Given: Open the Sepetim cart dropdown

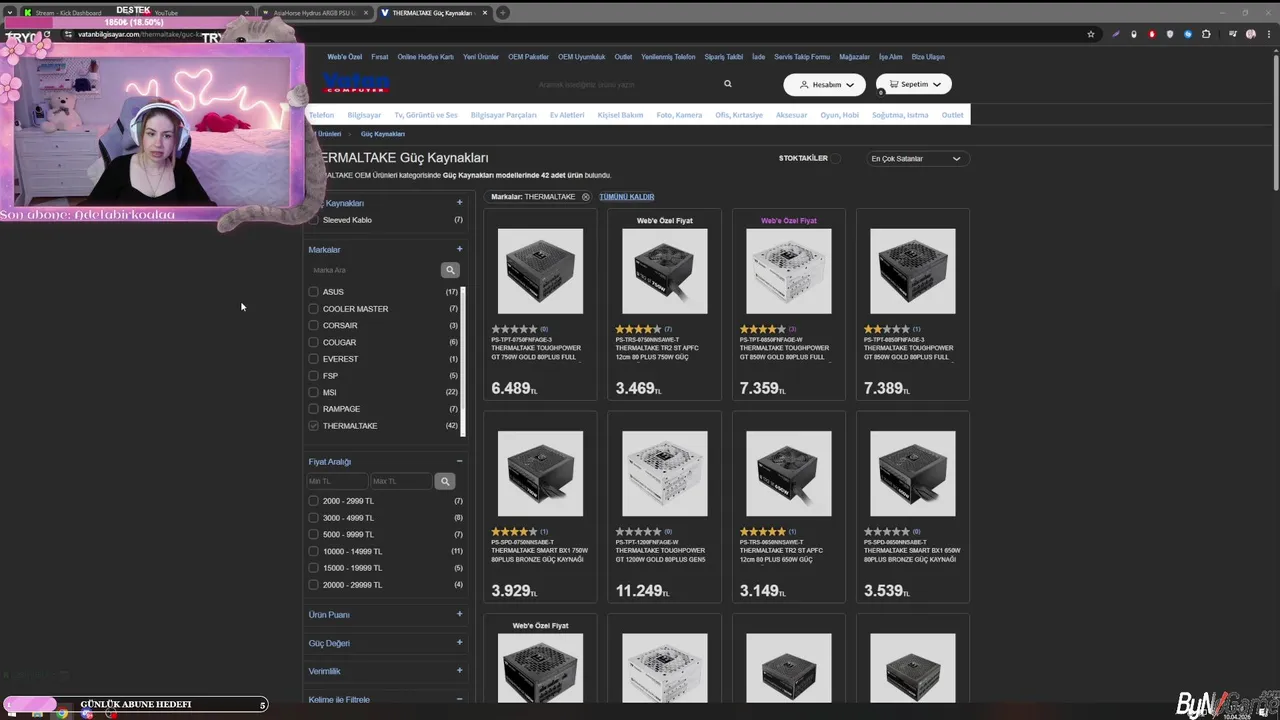Looking at the screenshot, I should coord(914,84).
